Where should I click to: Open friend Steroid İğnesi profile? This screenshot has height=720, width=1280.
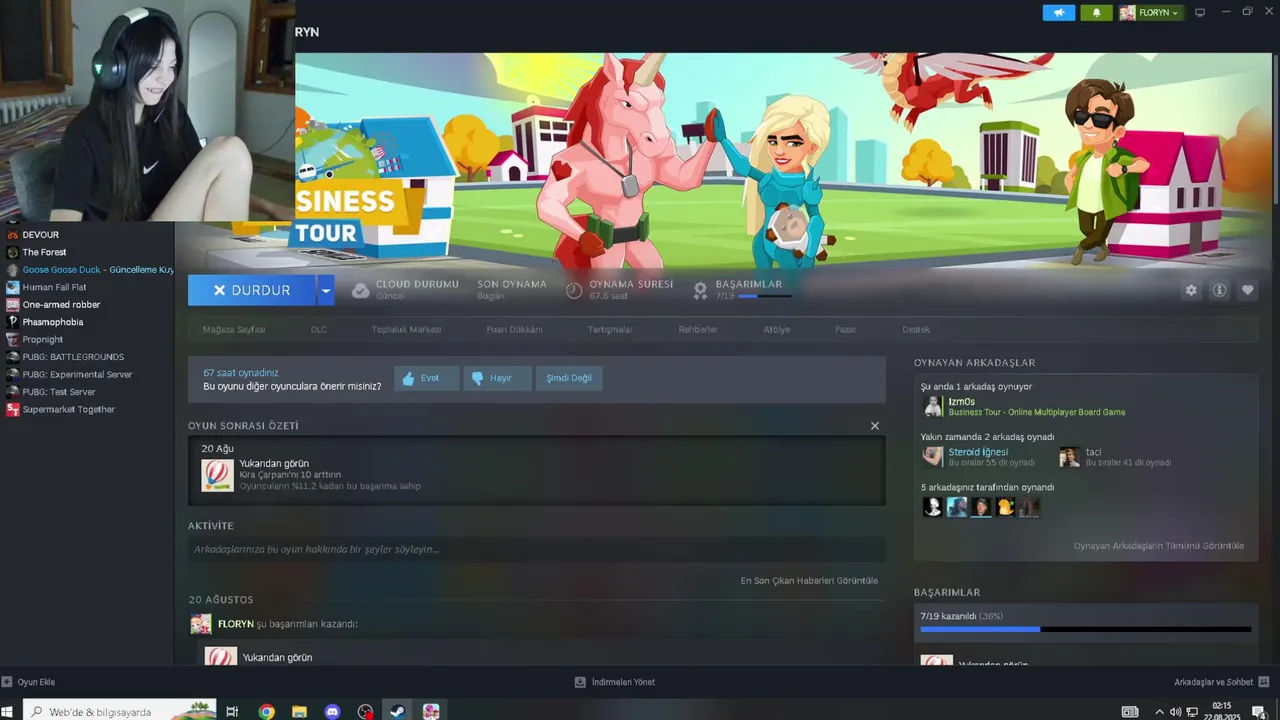click(x=978, y=452)
